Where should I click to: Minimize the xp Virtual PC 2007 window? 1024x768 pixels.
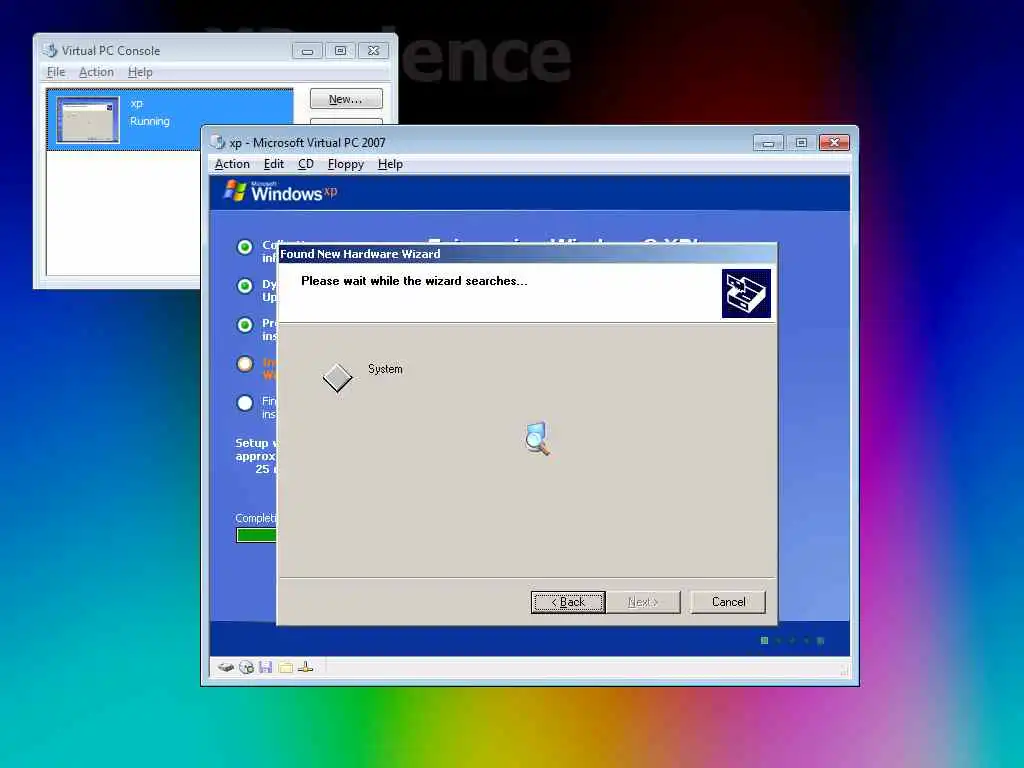click(768, 142)
